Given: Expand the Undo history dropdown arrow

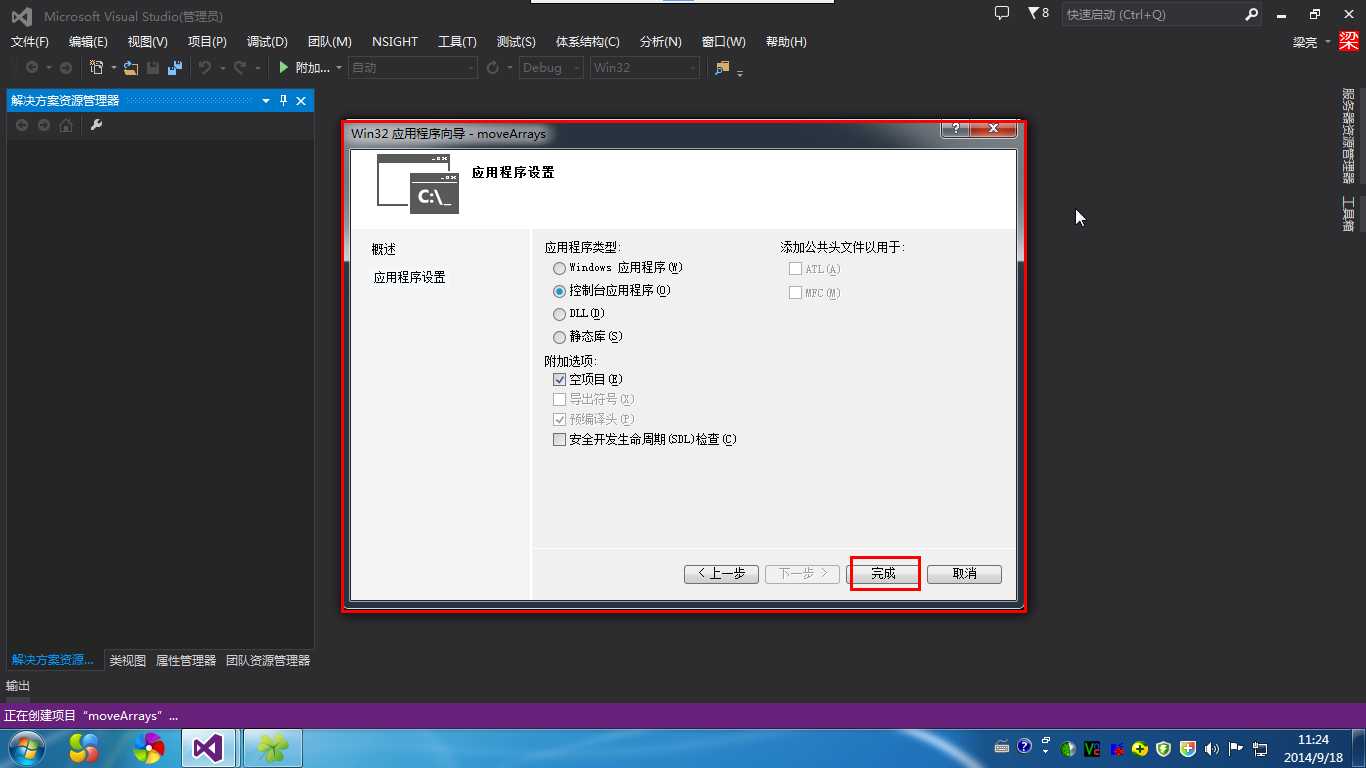Looking at the screenshot, I should click(x=222, y=68).
